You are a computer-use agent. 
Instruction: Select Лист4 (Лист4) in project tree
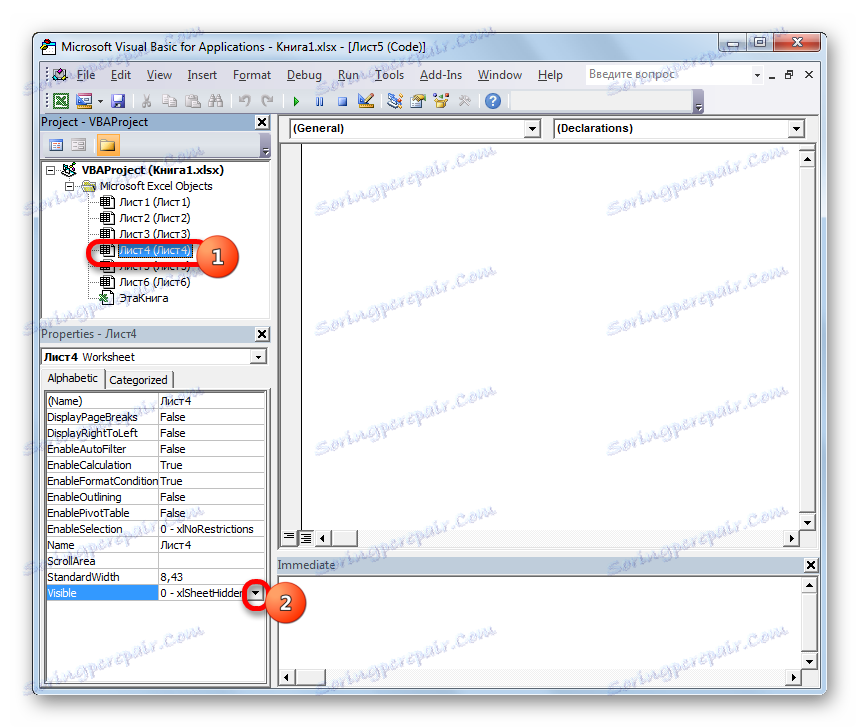155,251
